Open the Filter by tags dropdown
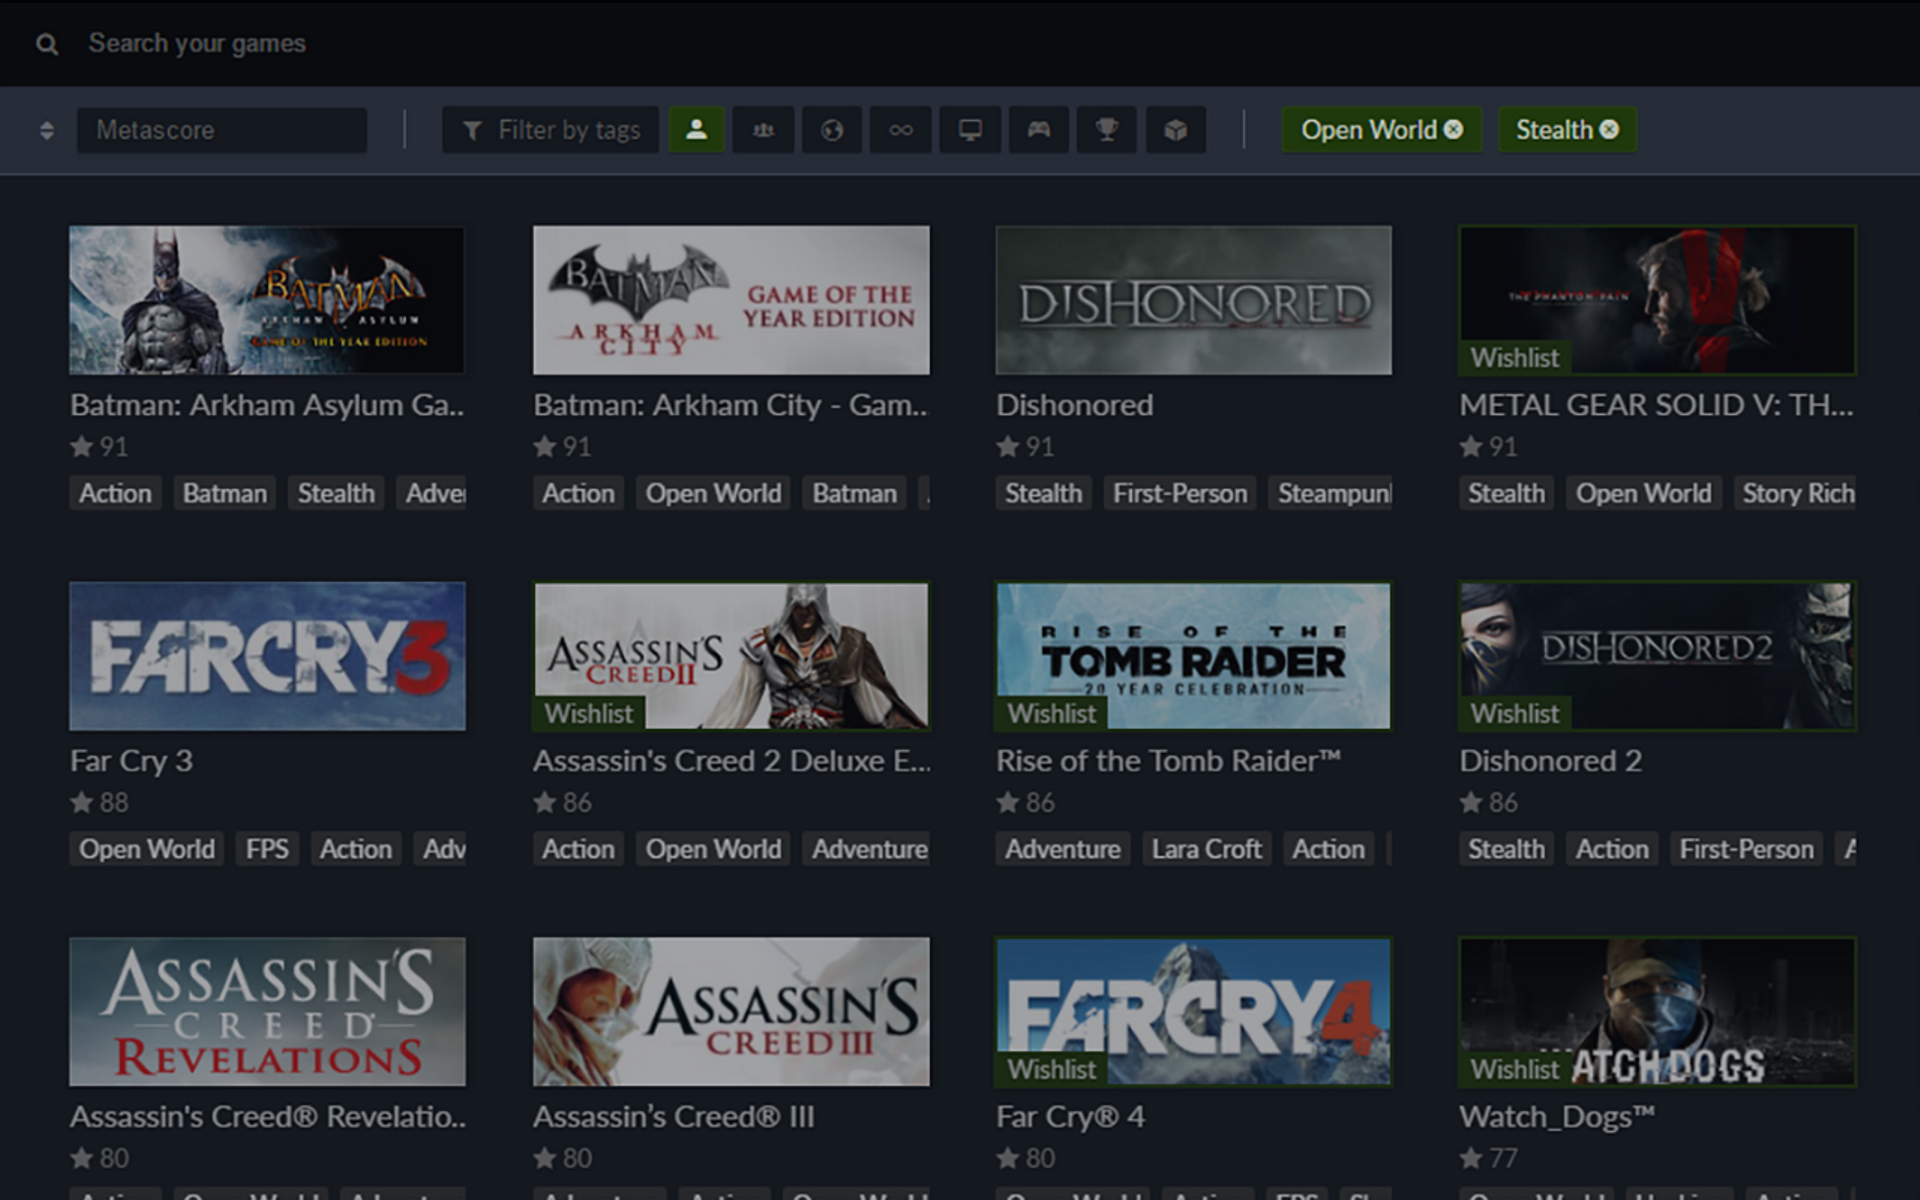Screen dimensions: 1920x1200 pyautogui.click(x=550, y=130)
